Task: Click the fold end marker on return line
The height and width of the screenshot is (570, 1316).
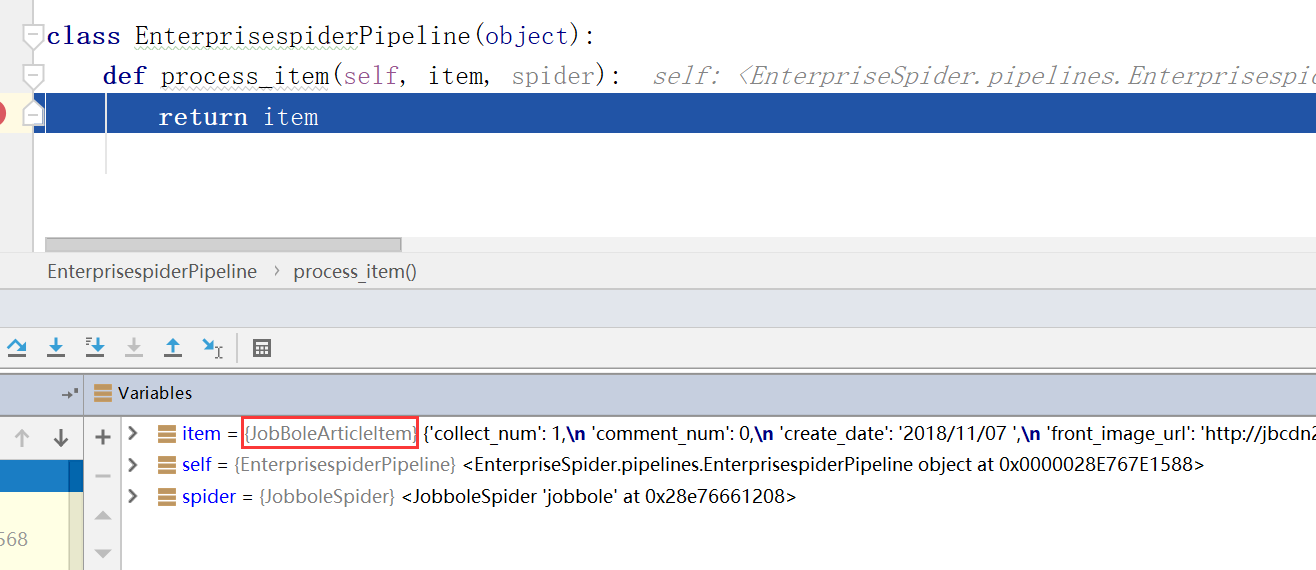Action: [x=33, y=114]
